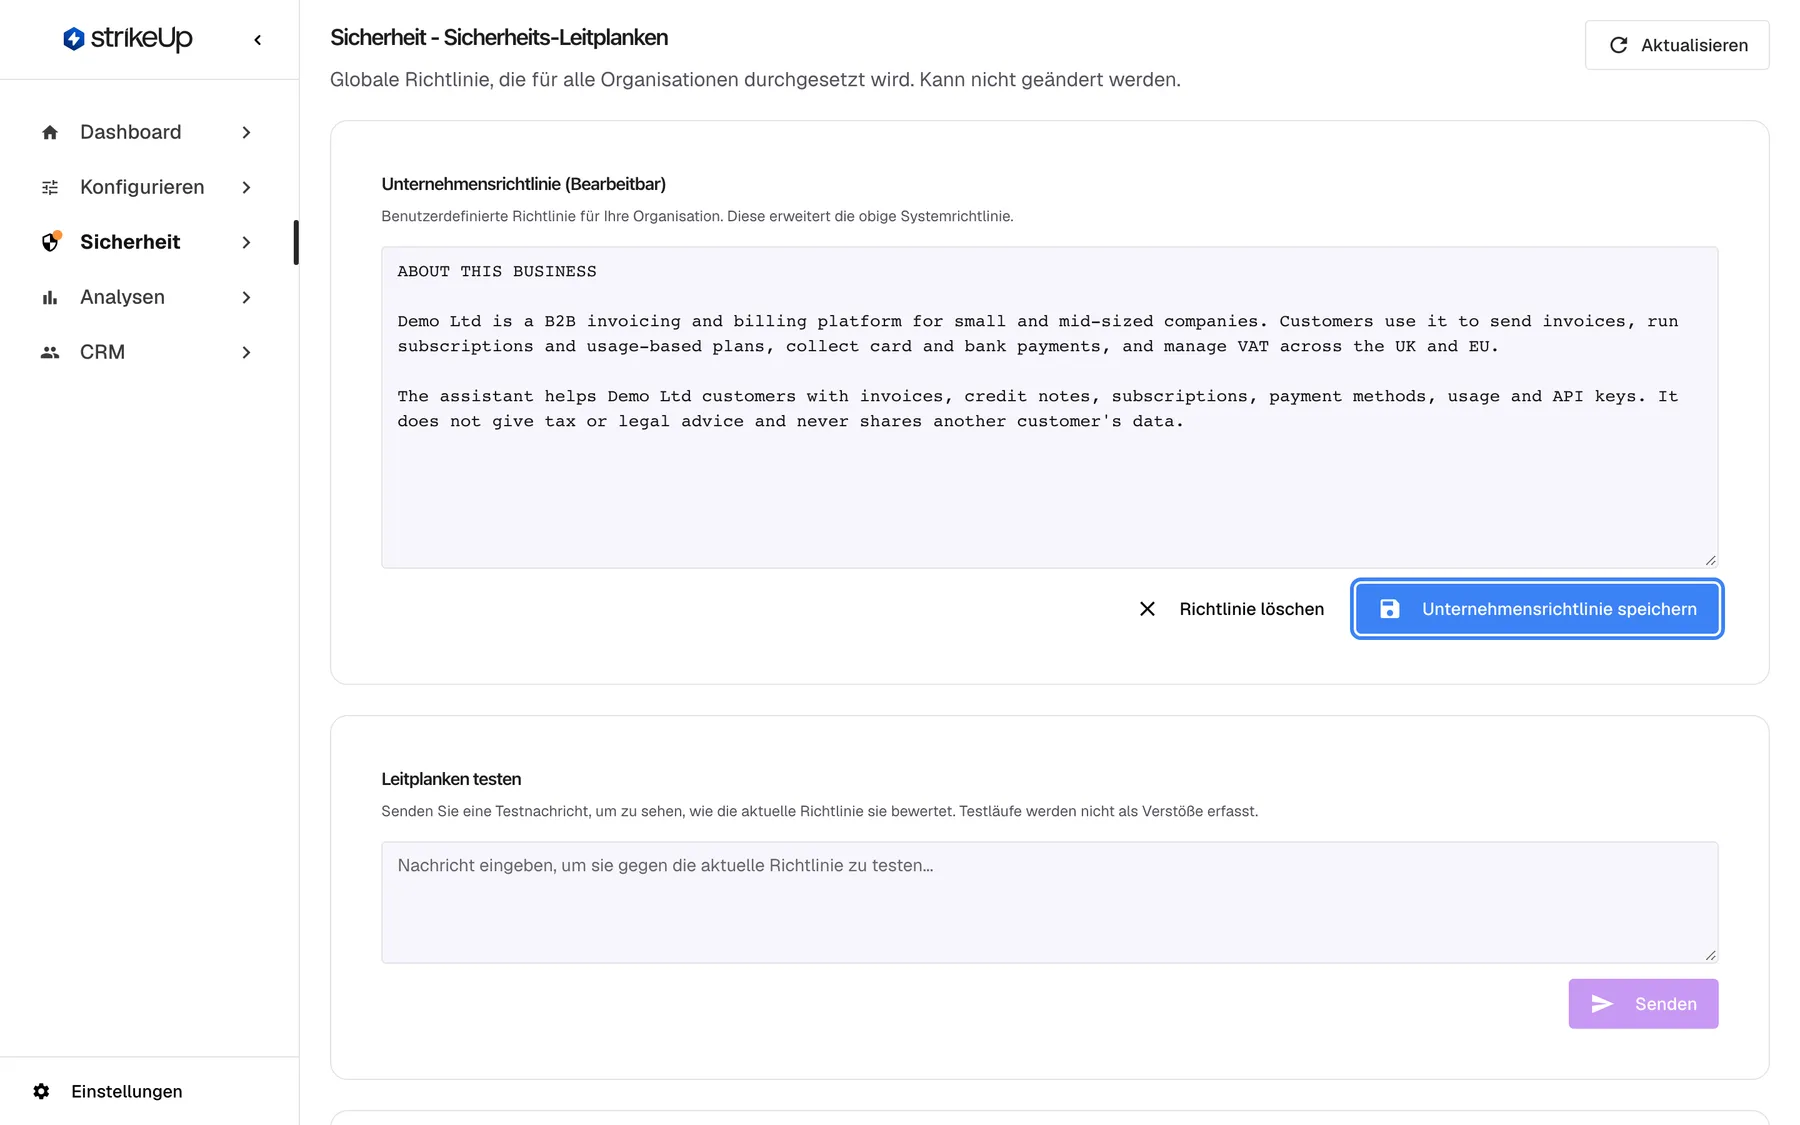Click the Konfigurieren sliders icon
This screenshot has height=1125, width=1800.
pos(50,187)
